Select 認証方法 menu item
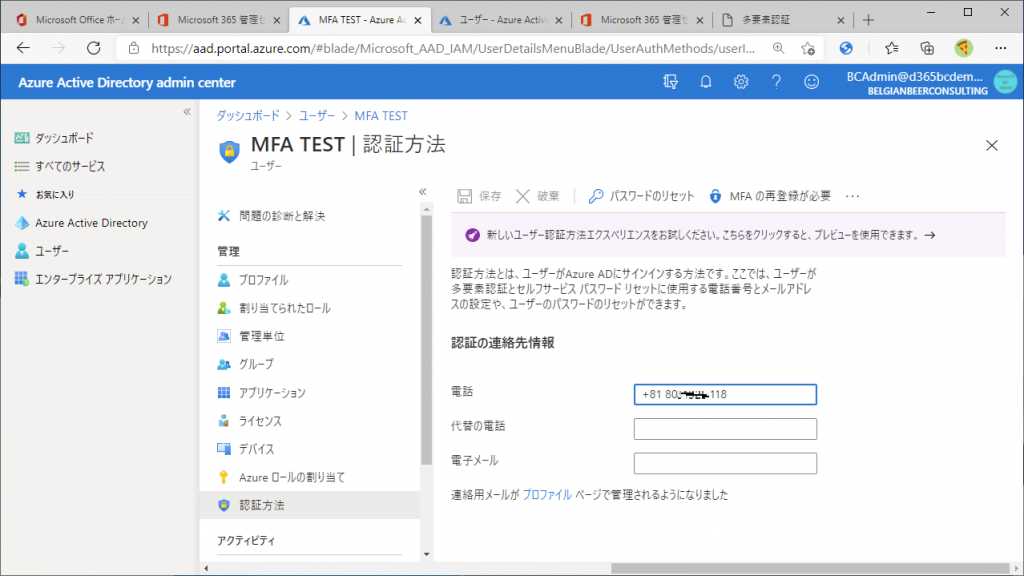Image resolution: width=1024 pixels, height=576 pixels. 310,505
